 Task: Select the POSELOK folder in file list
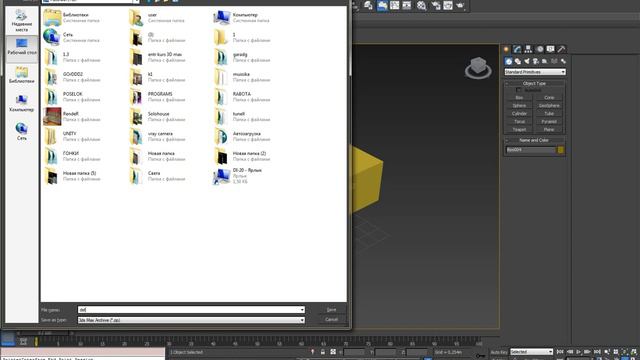(73, 97)
